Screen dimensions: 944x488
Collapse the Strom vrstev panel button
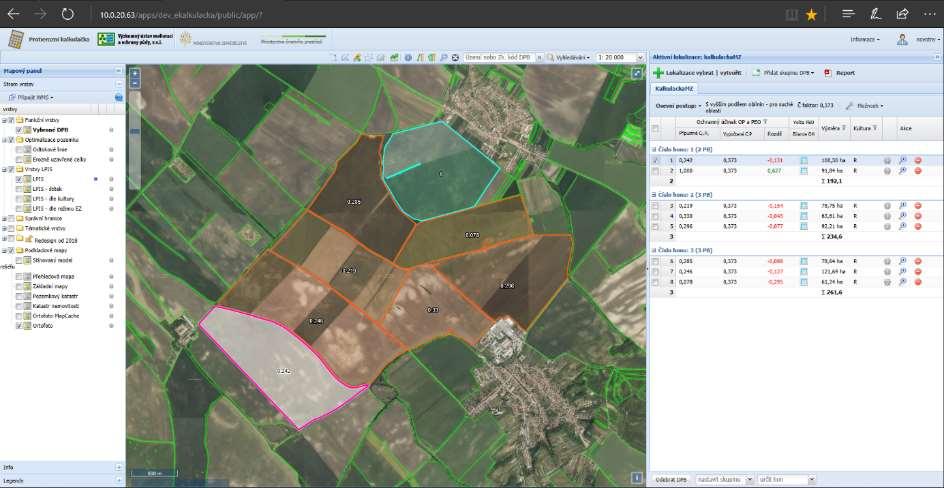point(119,85)
